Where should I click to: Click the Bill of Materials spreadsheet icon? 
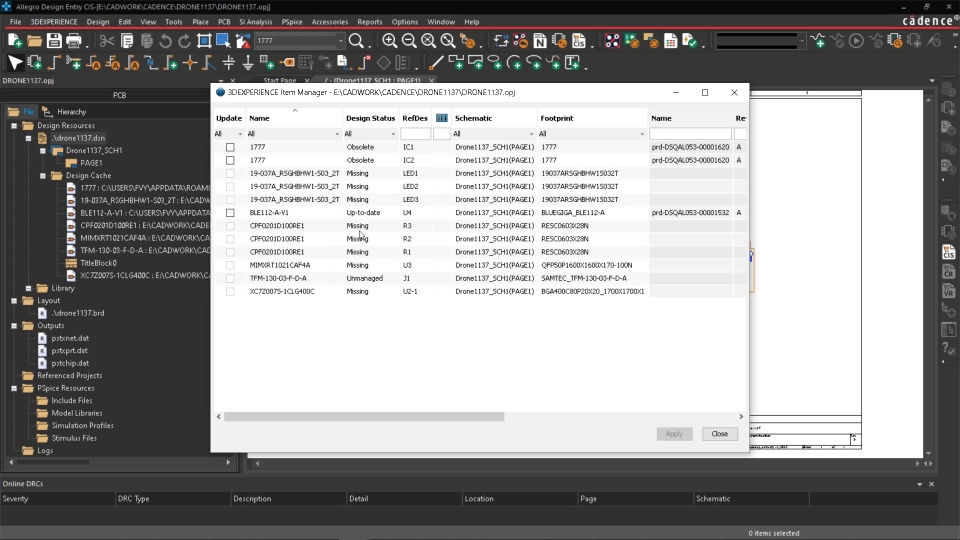(x=670, y=41)
